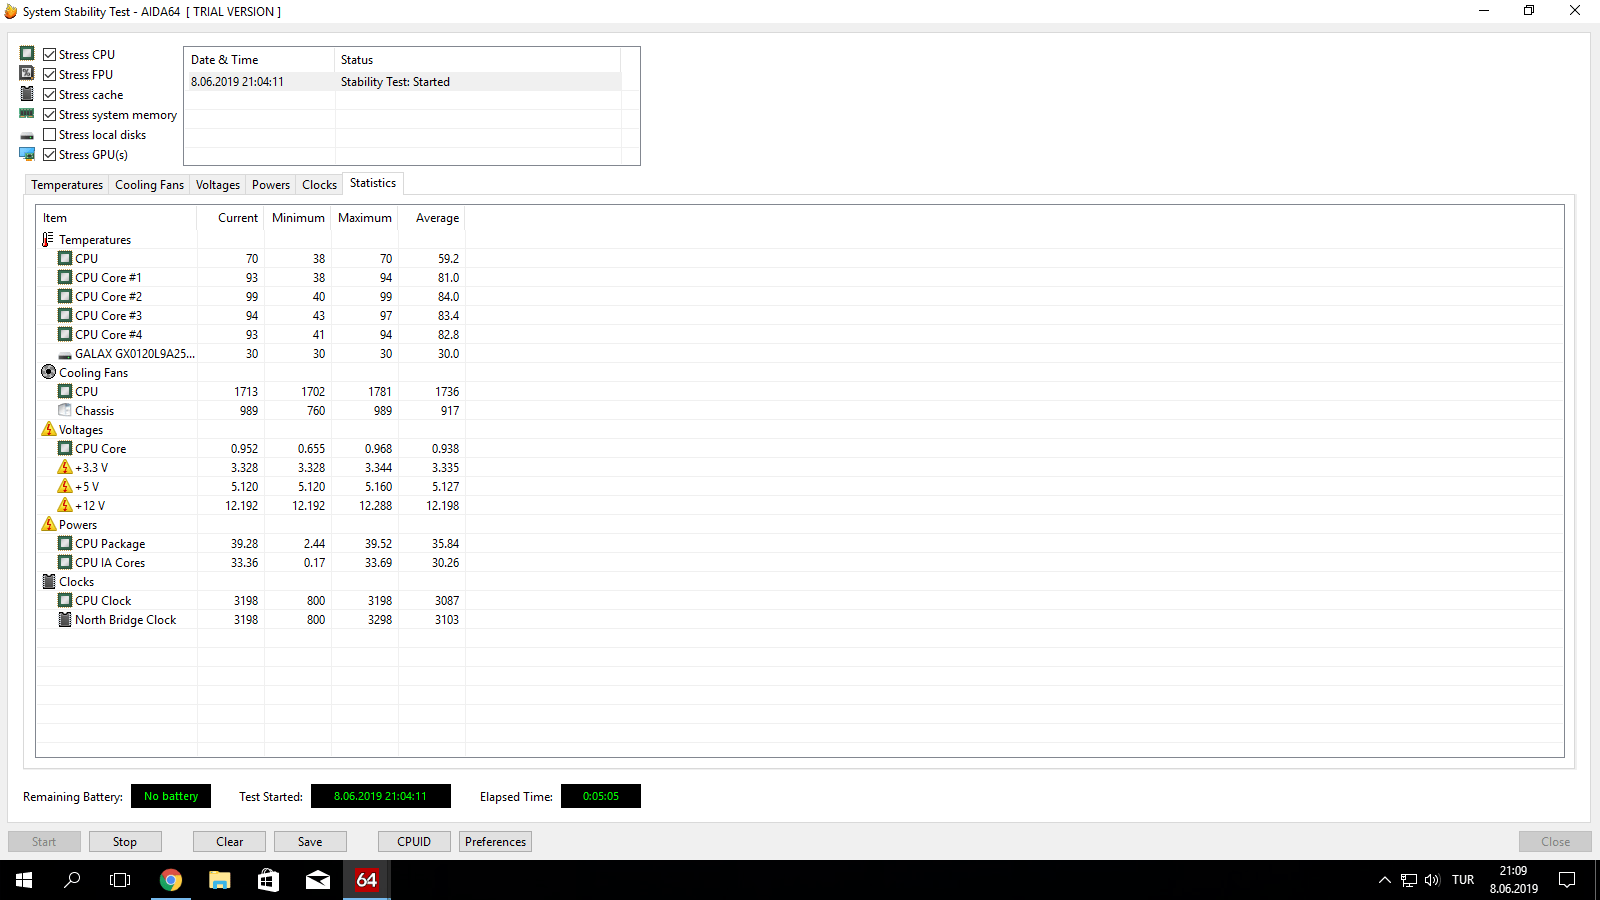Select the CPU Core #2 temperature row
The width and height of the screenshot is (1600, 900).
click(251, 297)
